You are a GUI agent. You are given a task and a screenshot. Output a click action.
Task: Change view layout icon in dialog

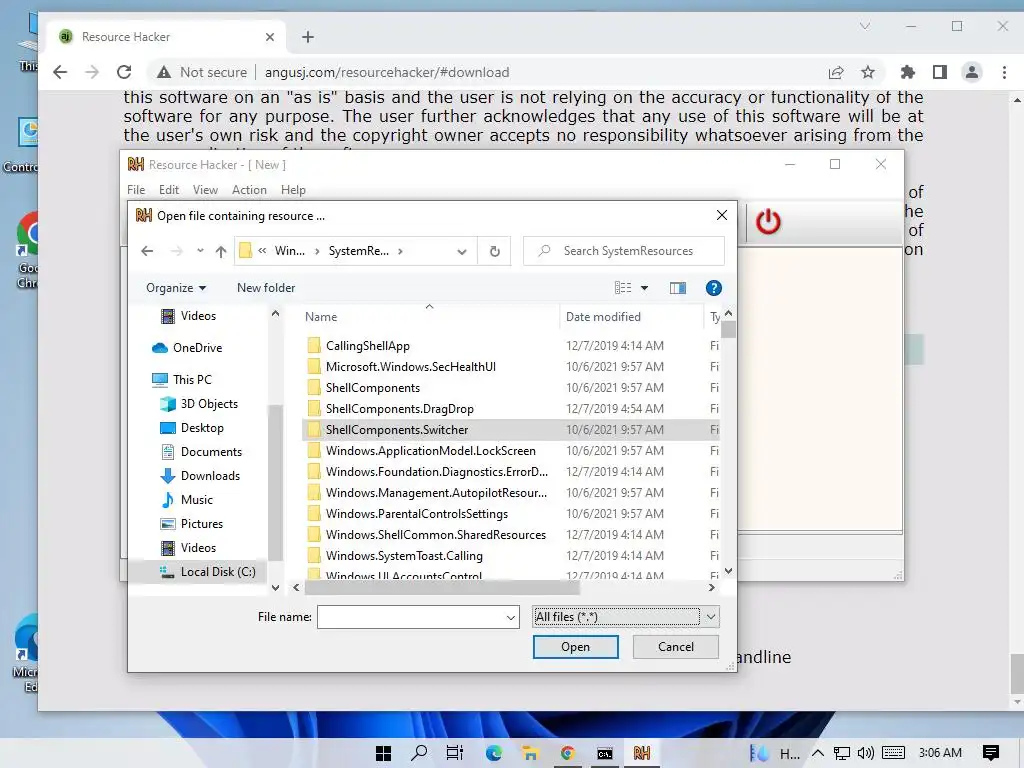click(x=623, y=288)
